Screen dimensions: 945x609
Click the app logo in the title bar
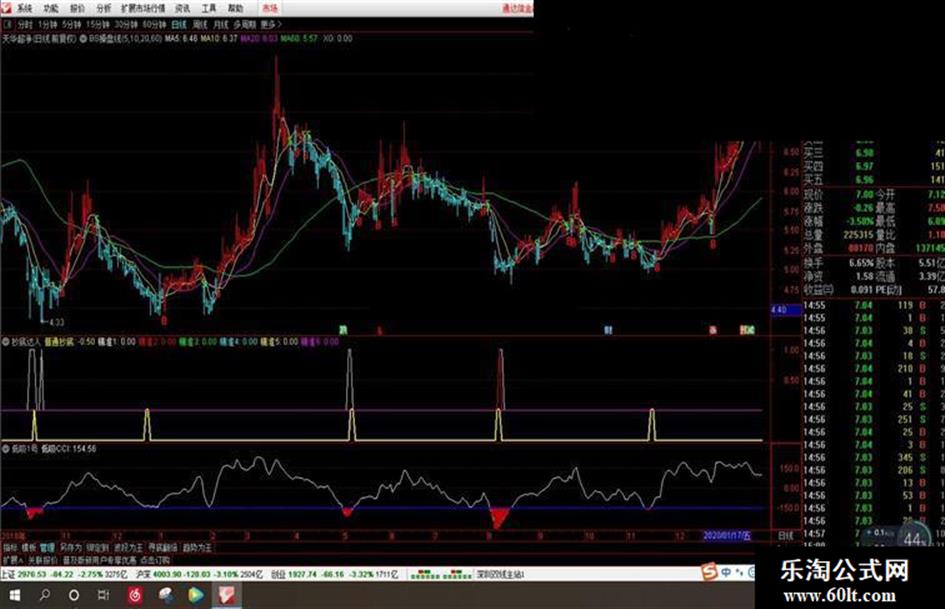click(8, 7)
